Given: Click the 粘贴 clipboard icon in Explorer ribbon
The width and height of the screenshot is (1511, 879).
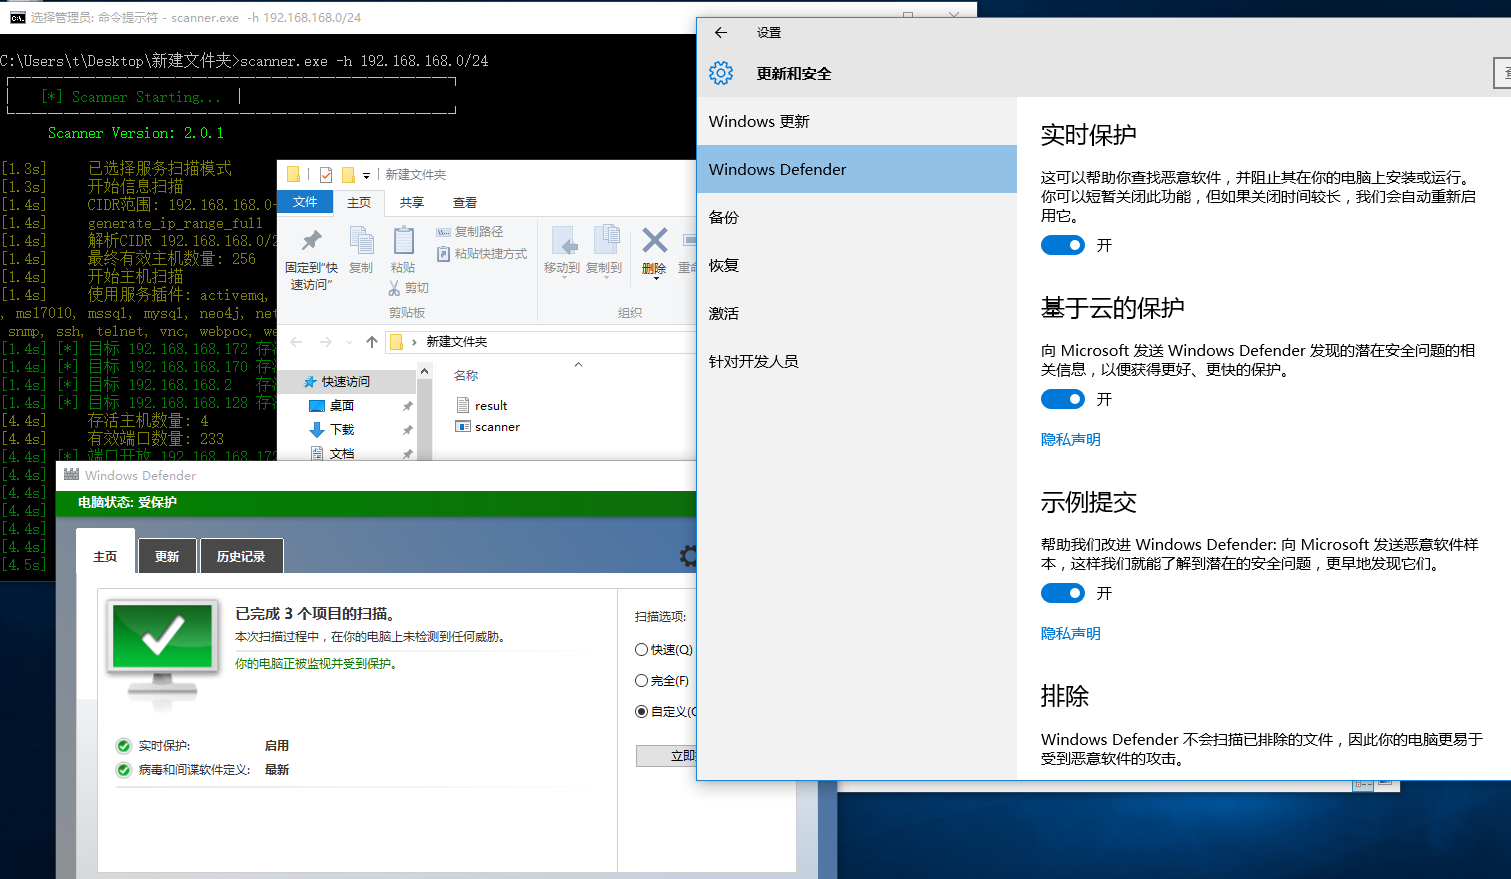Looking at the screenshot, I should point(403,240).
